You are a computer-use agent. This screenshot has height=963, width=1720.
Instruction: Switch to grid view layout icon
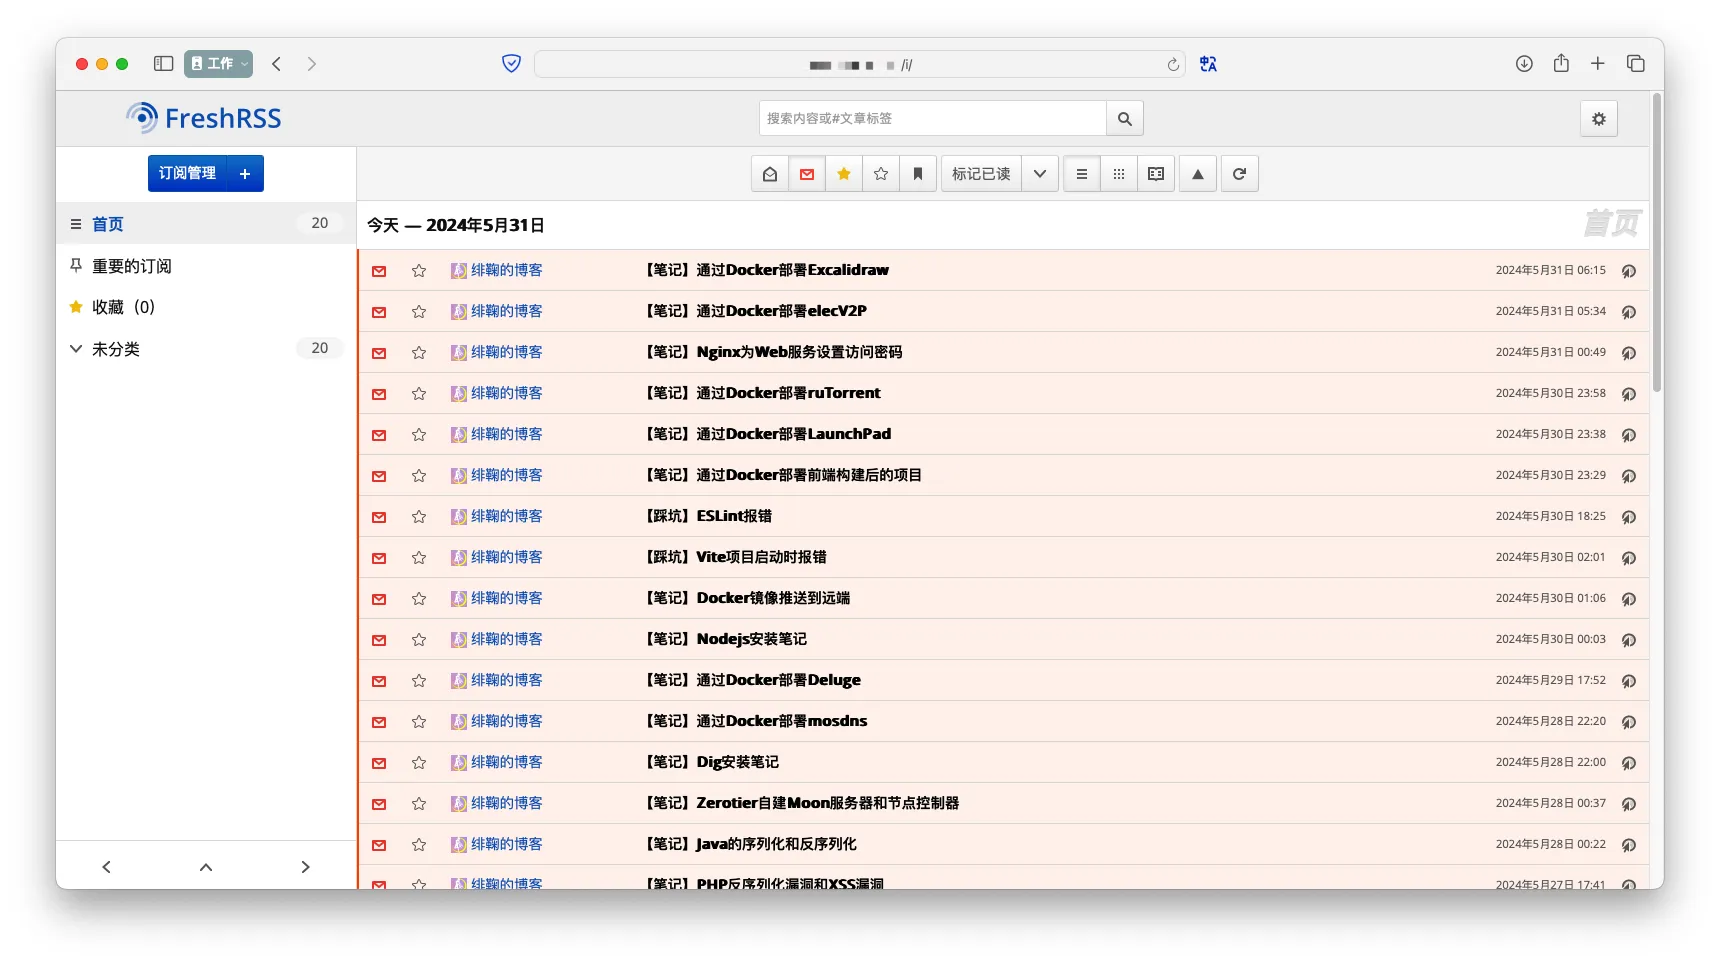[1119, 174]
